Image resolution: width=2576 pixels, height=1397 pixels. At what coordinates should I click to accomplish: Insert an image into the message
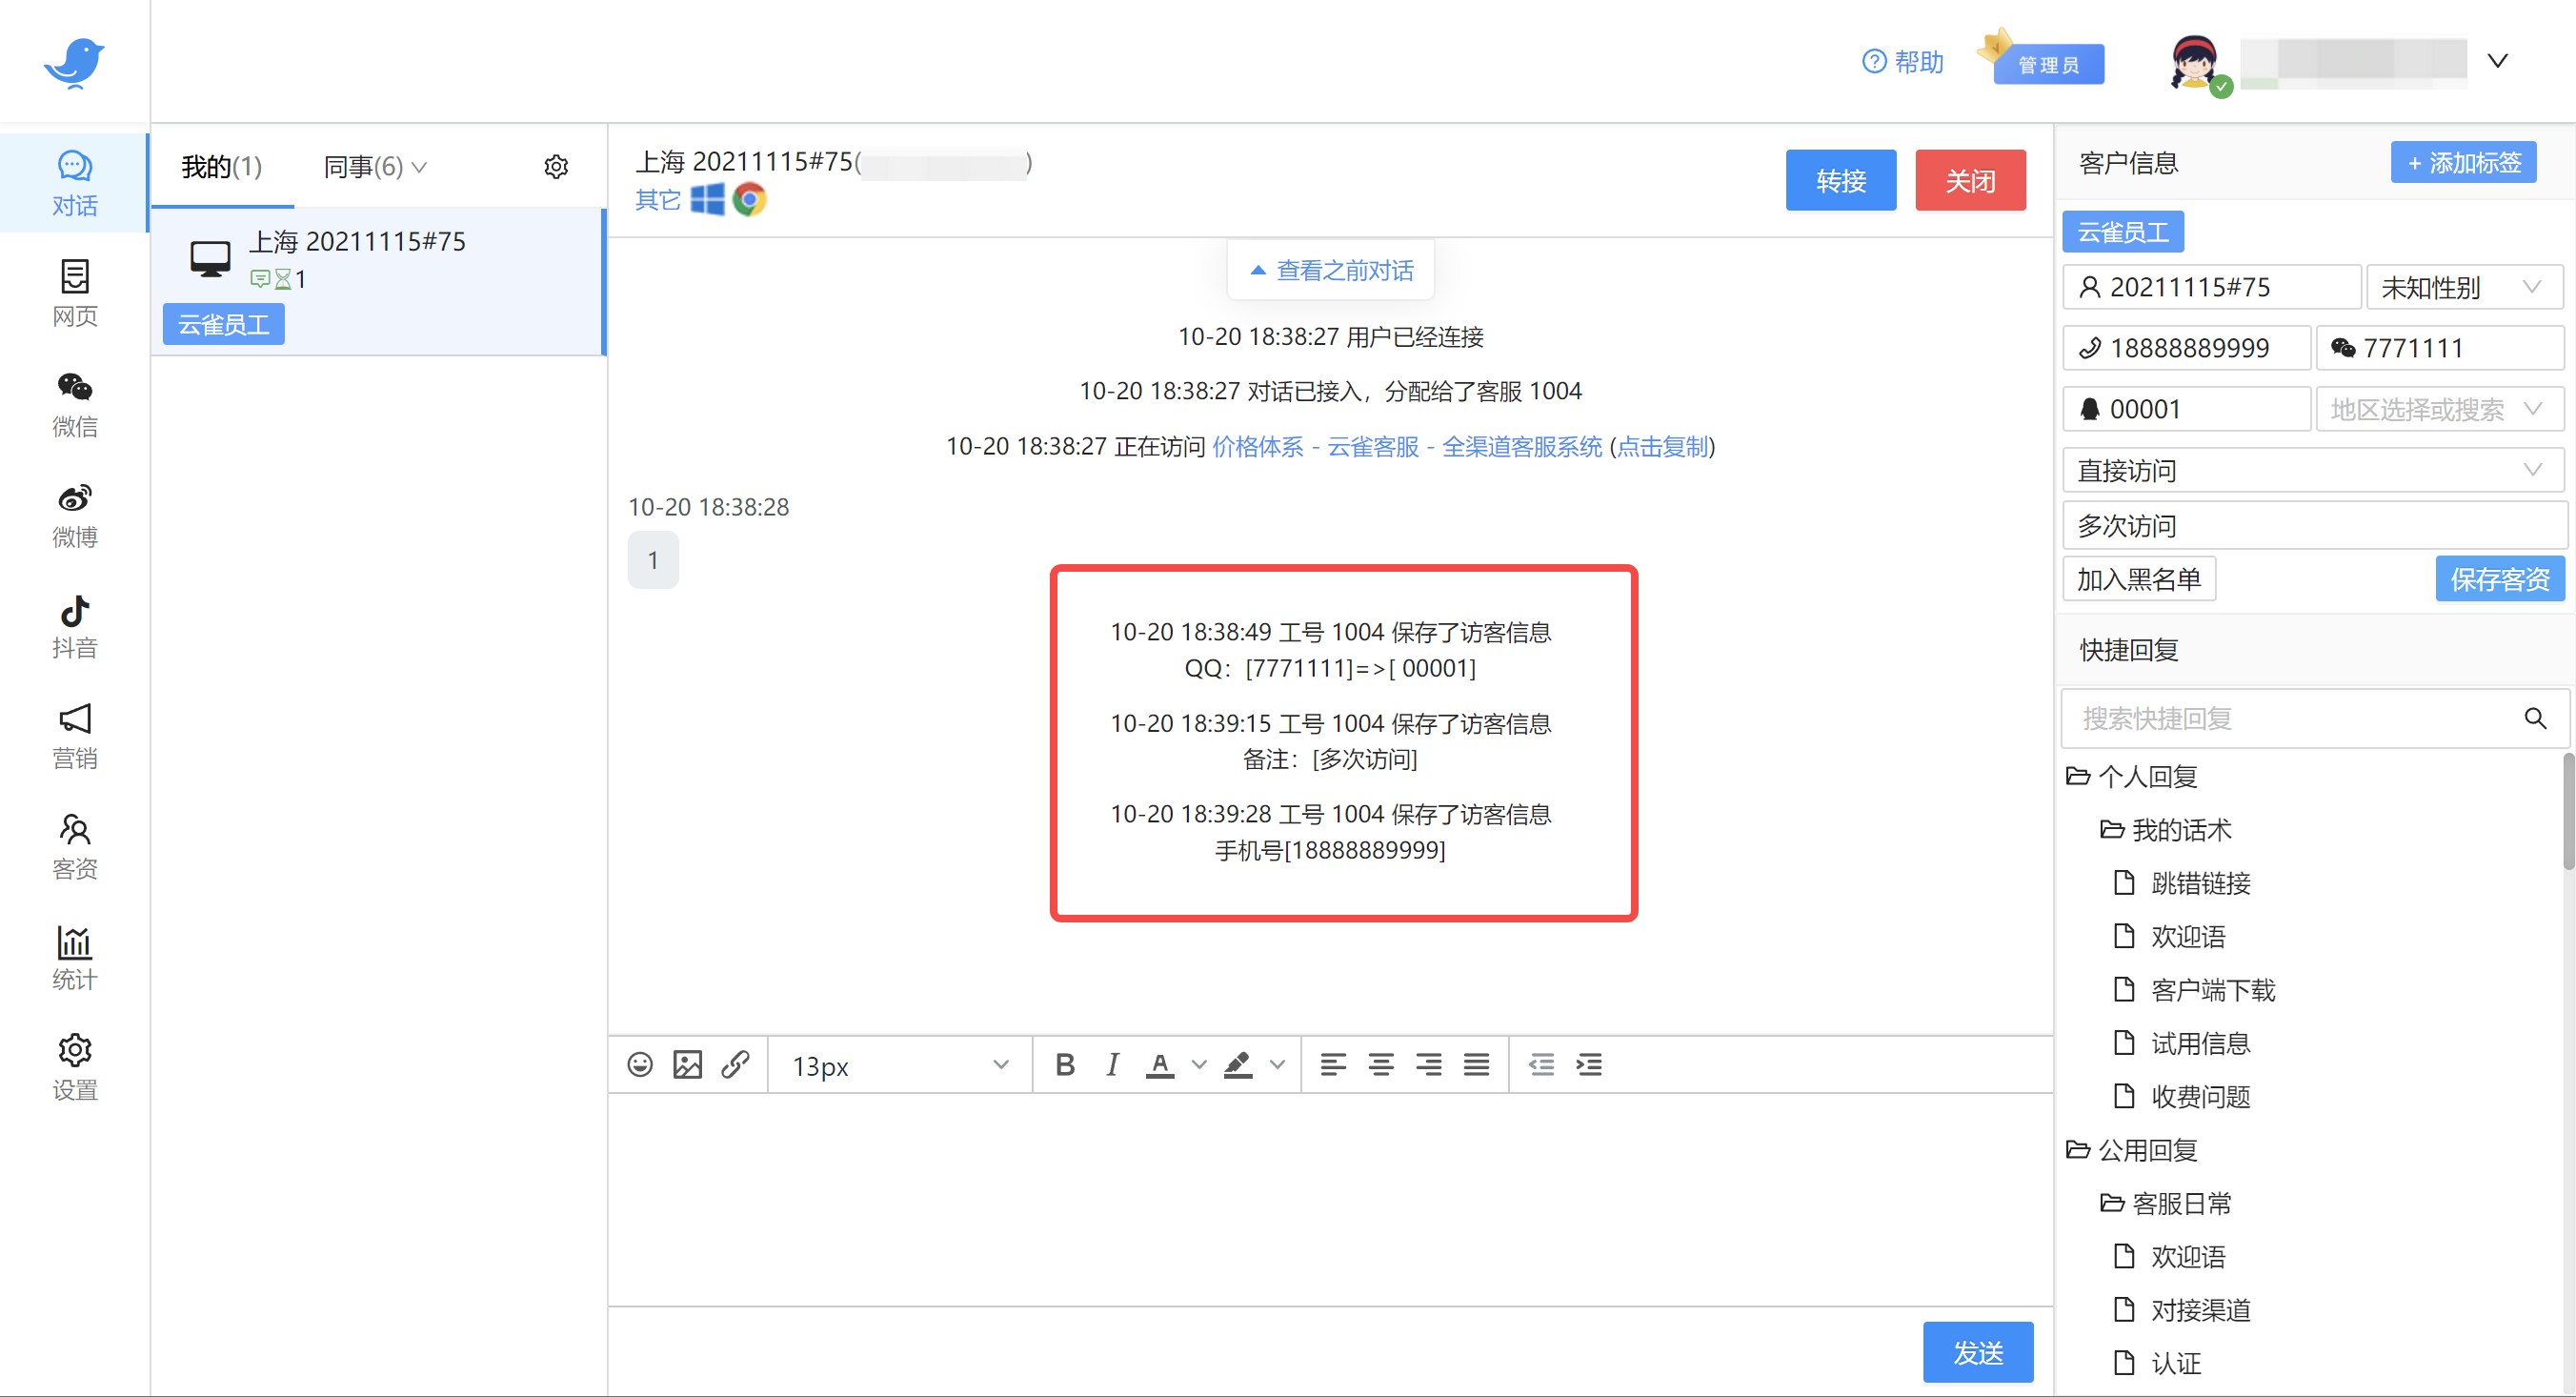[x=688, y=1064]
